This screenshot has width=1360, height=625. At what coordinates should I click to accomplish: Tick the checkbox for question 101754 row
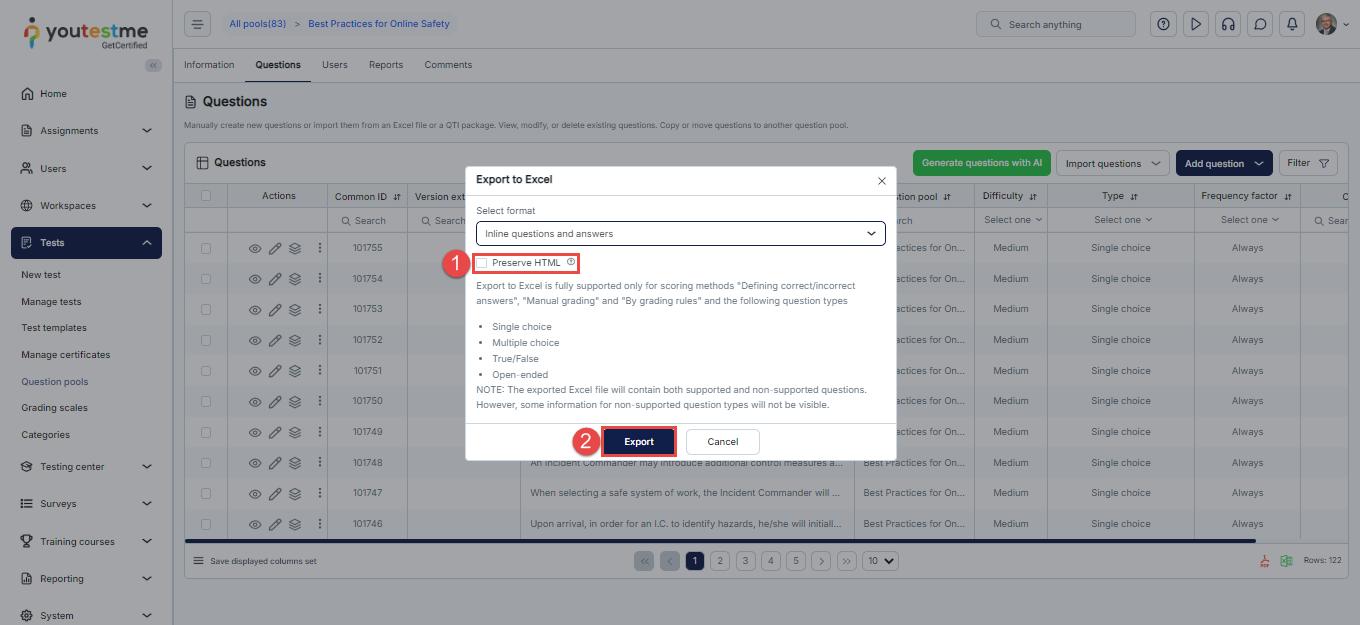[x=206, y=279]
